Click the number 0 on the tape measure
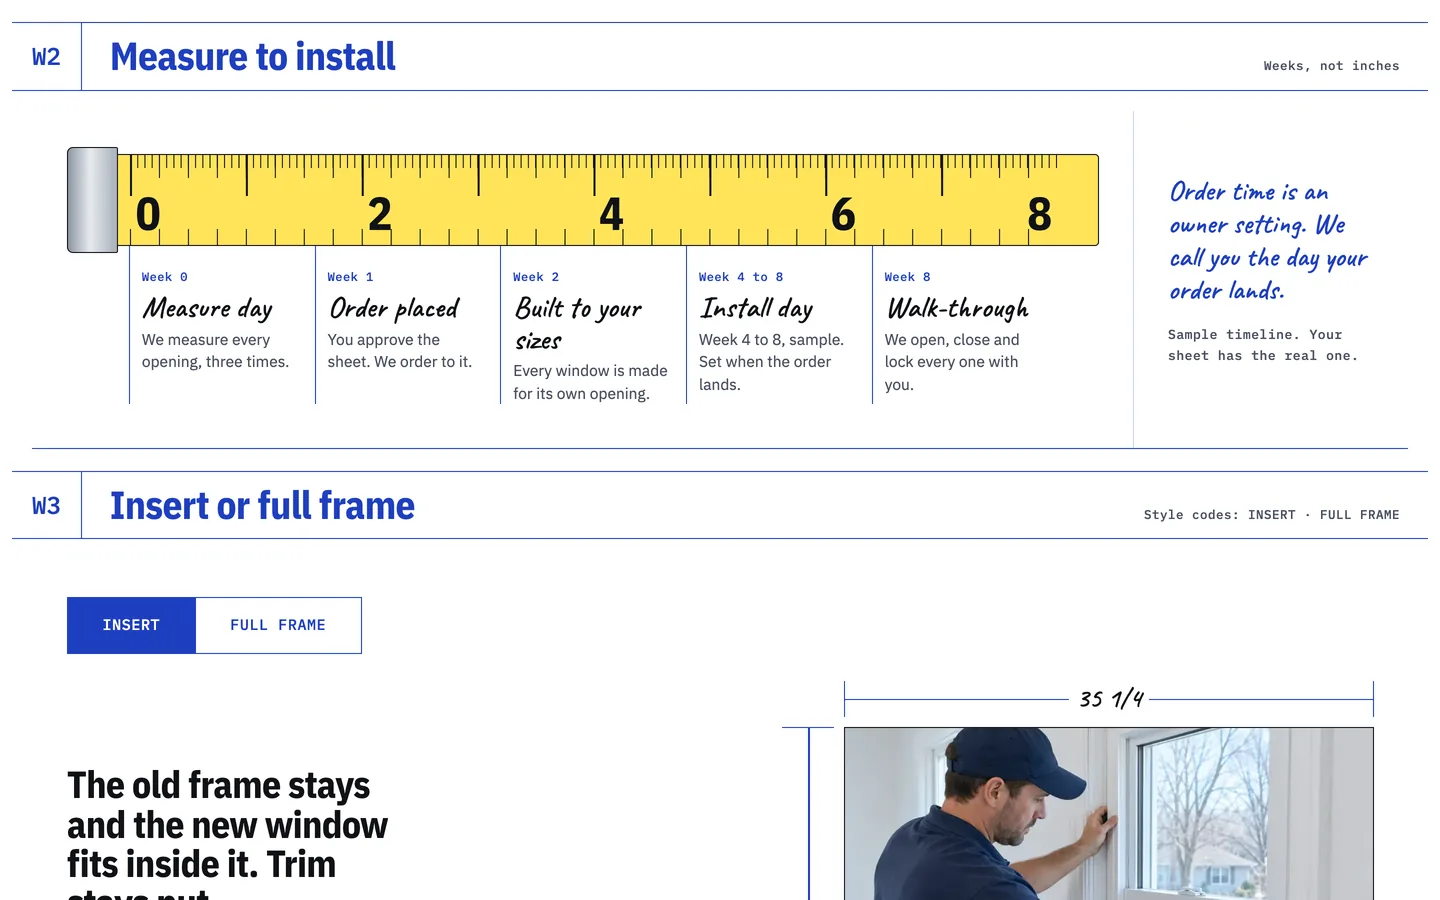The width and height of the screenshot is (1440, 900). pos(148,214)
